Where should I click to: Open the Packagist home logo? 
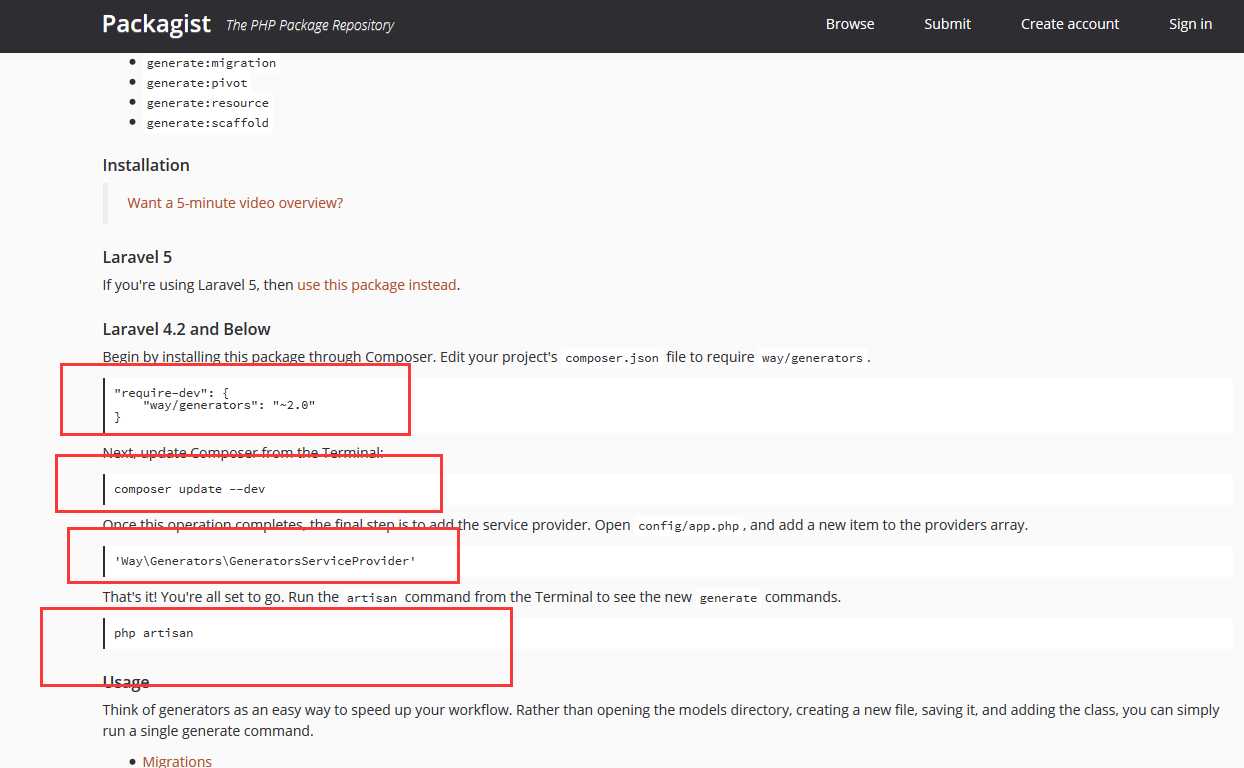click(156, 23)
